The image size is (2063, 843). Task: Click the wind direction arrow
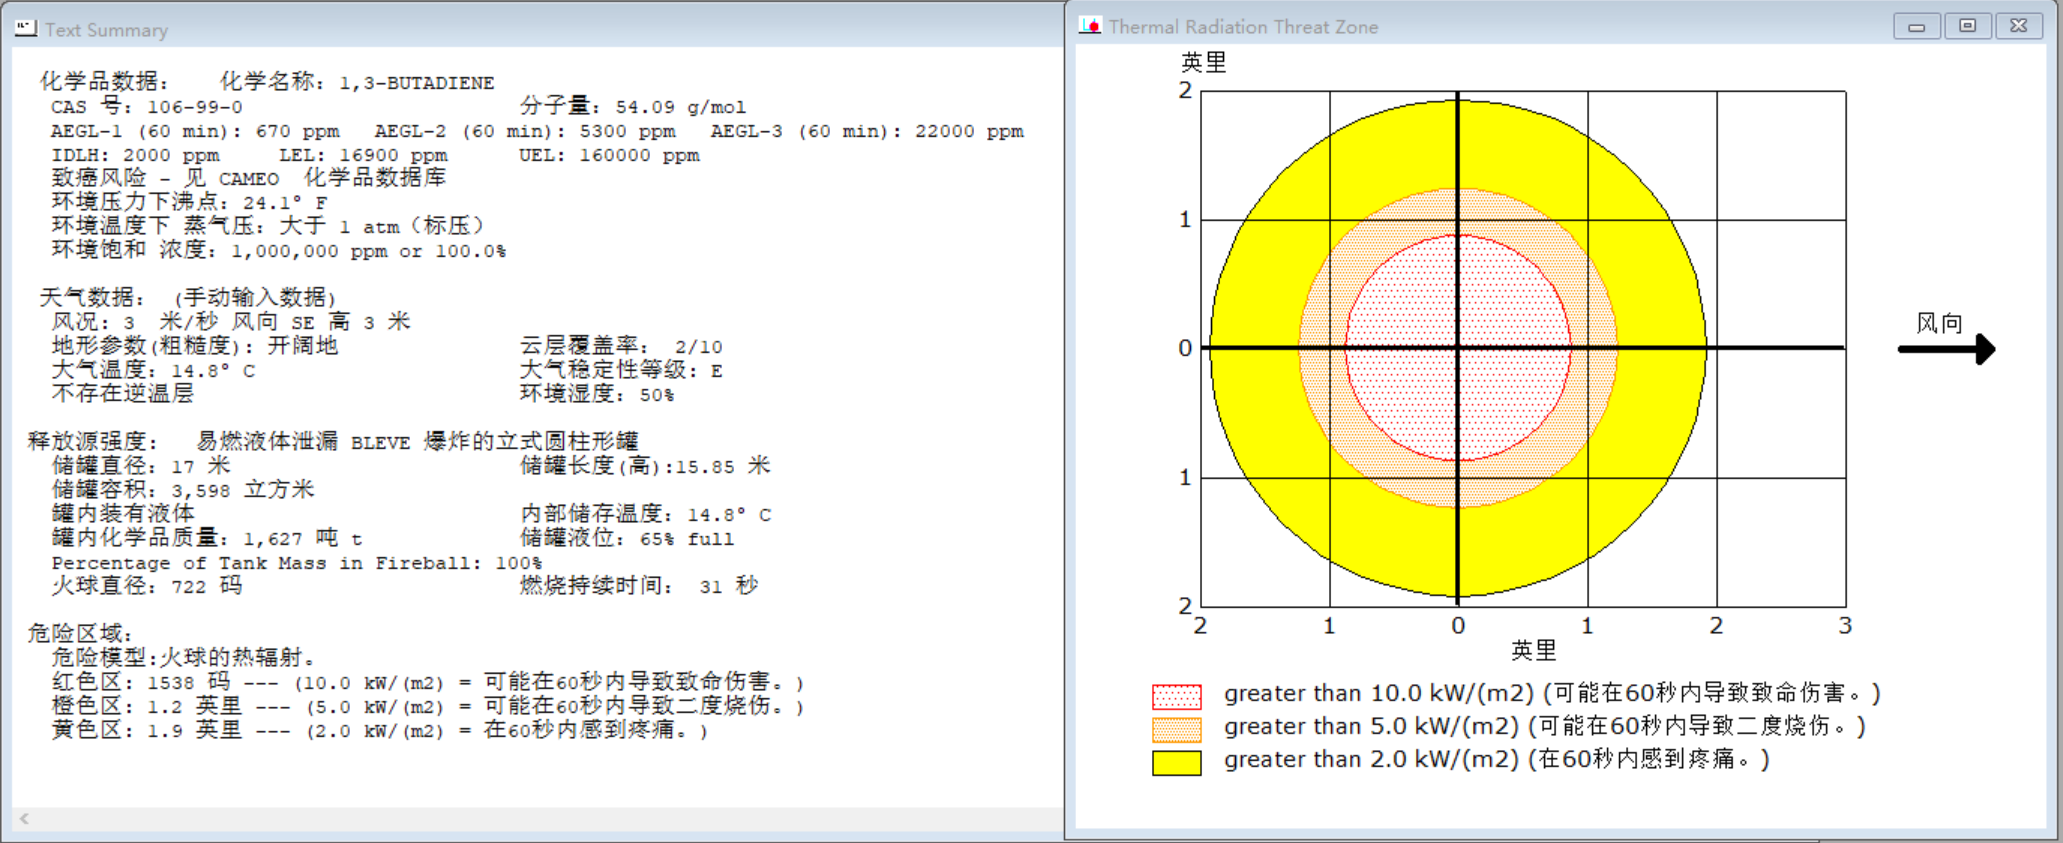[x=1946, y=349]
